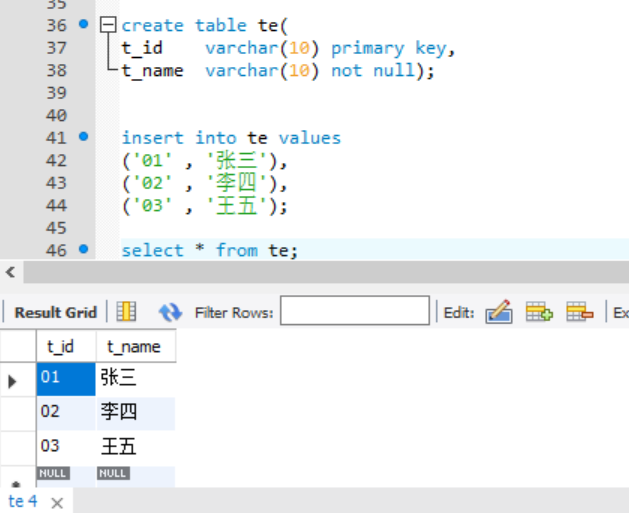Sort by the t_id column header
Image resolution: width=629 pixels, height=513 pixels.
66,346
